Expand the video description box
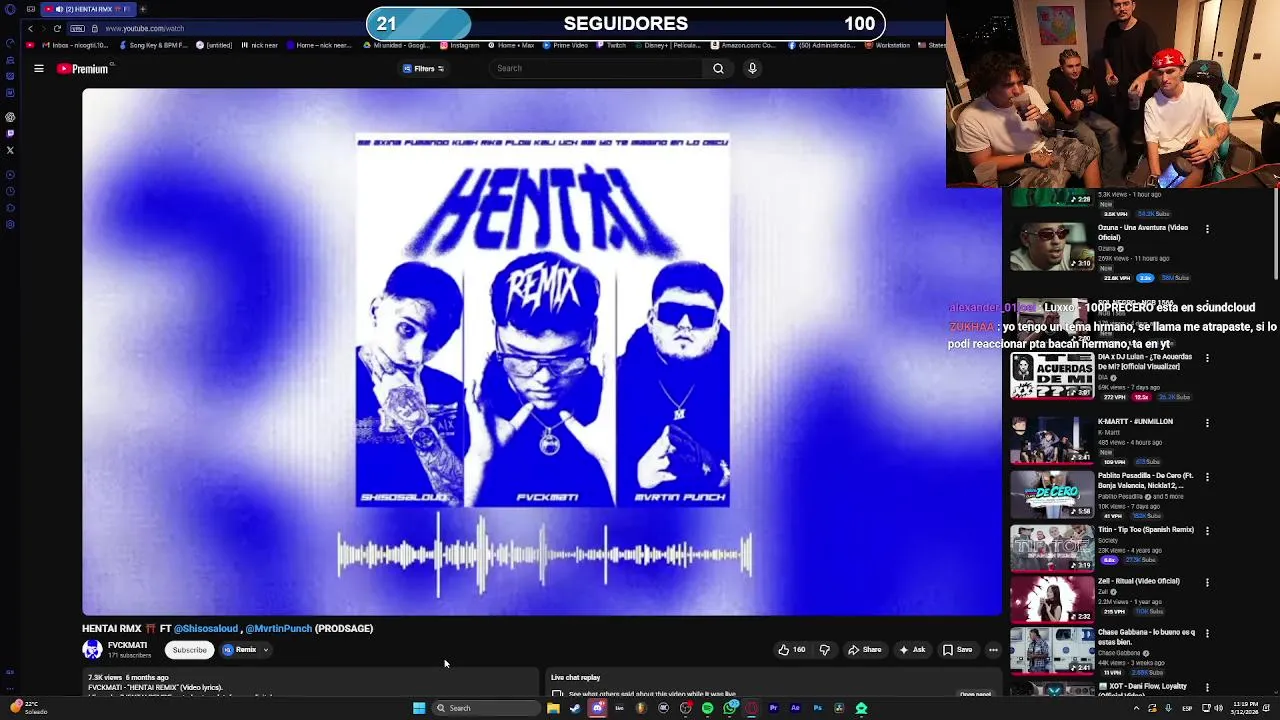The height and width of the screenshot is (720, 1280). [x=310, y=684]
